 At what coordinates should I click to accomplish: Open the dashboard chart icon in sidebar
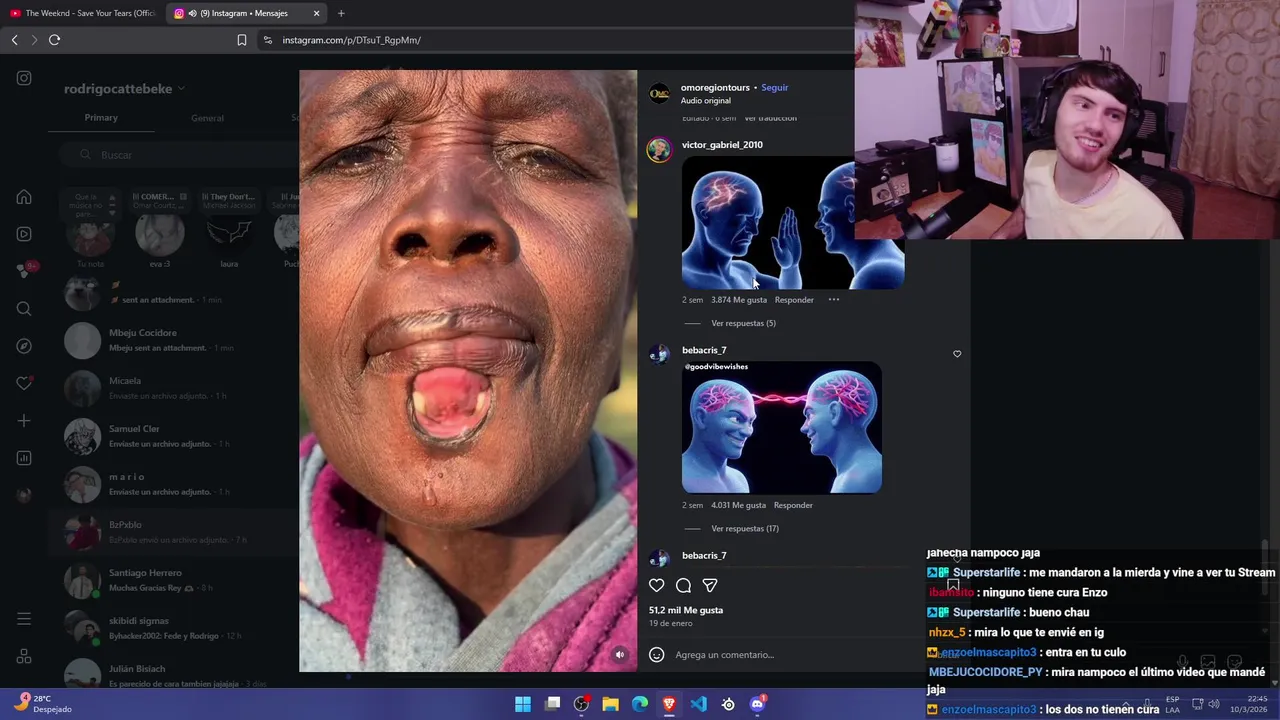point(24,458)
